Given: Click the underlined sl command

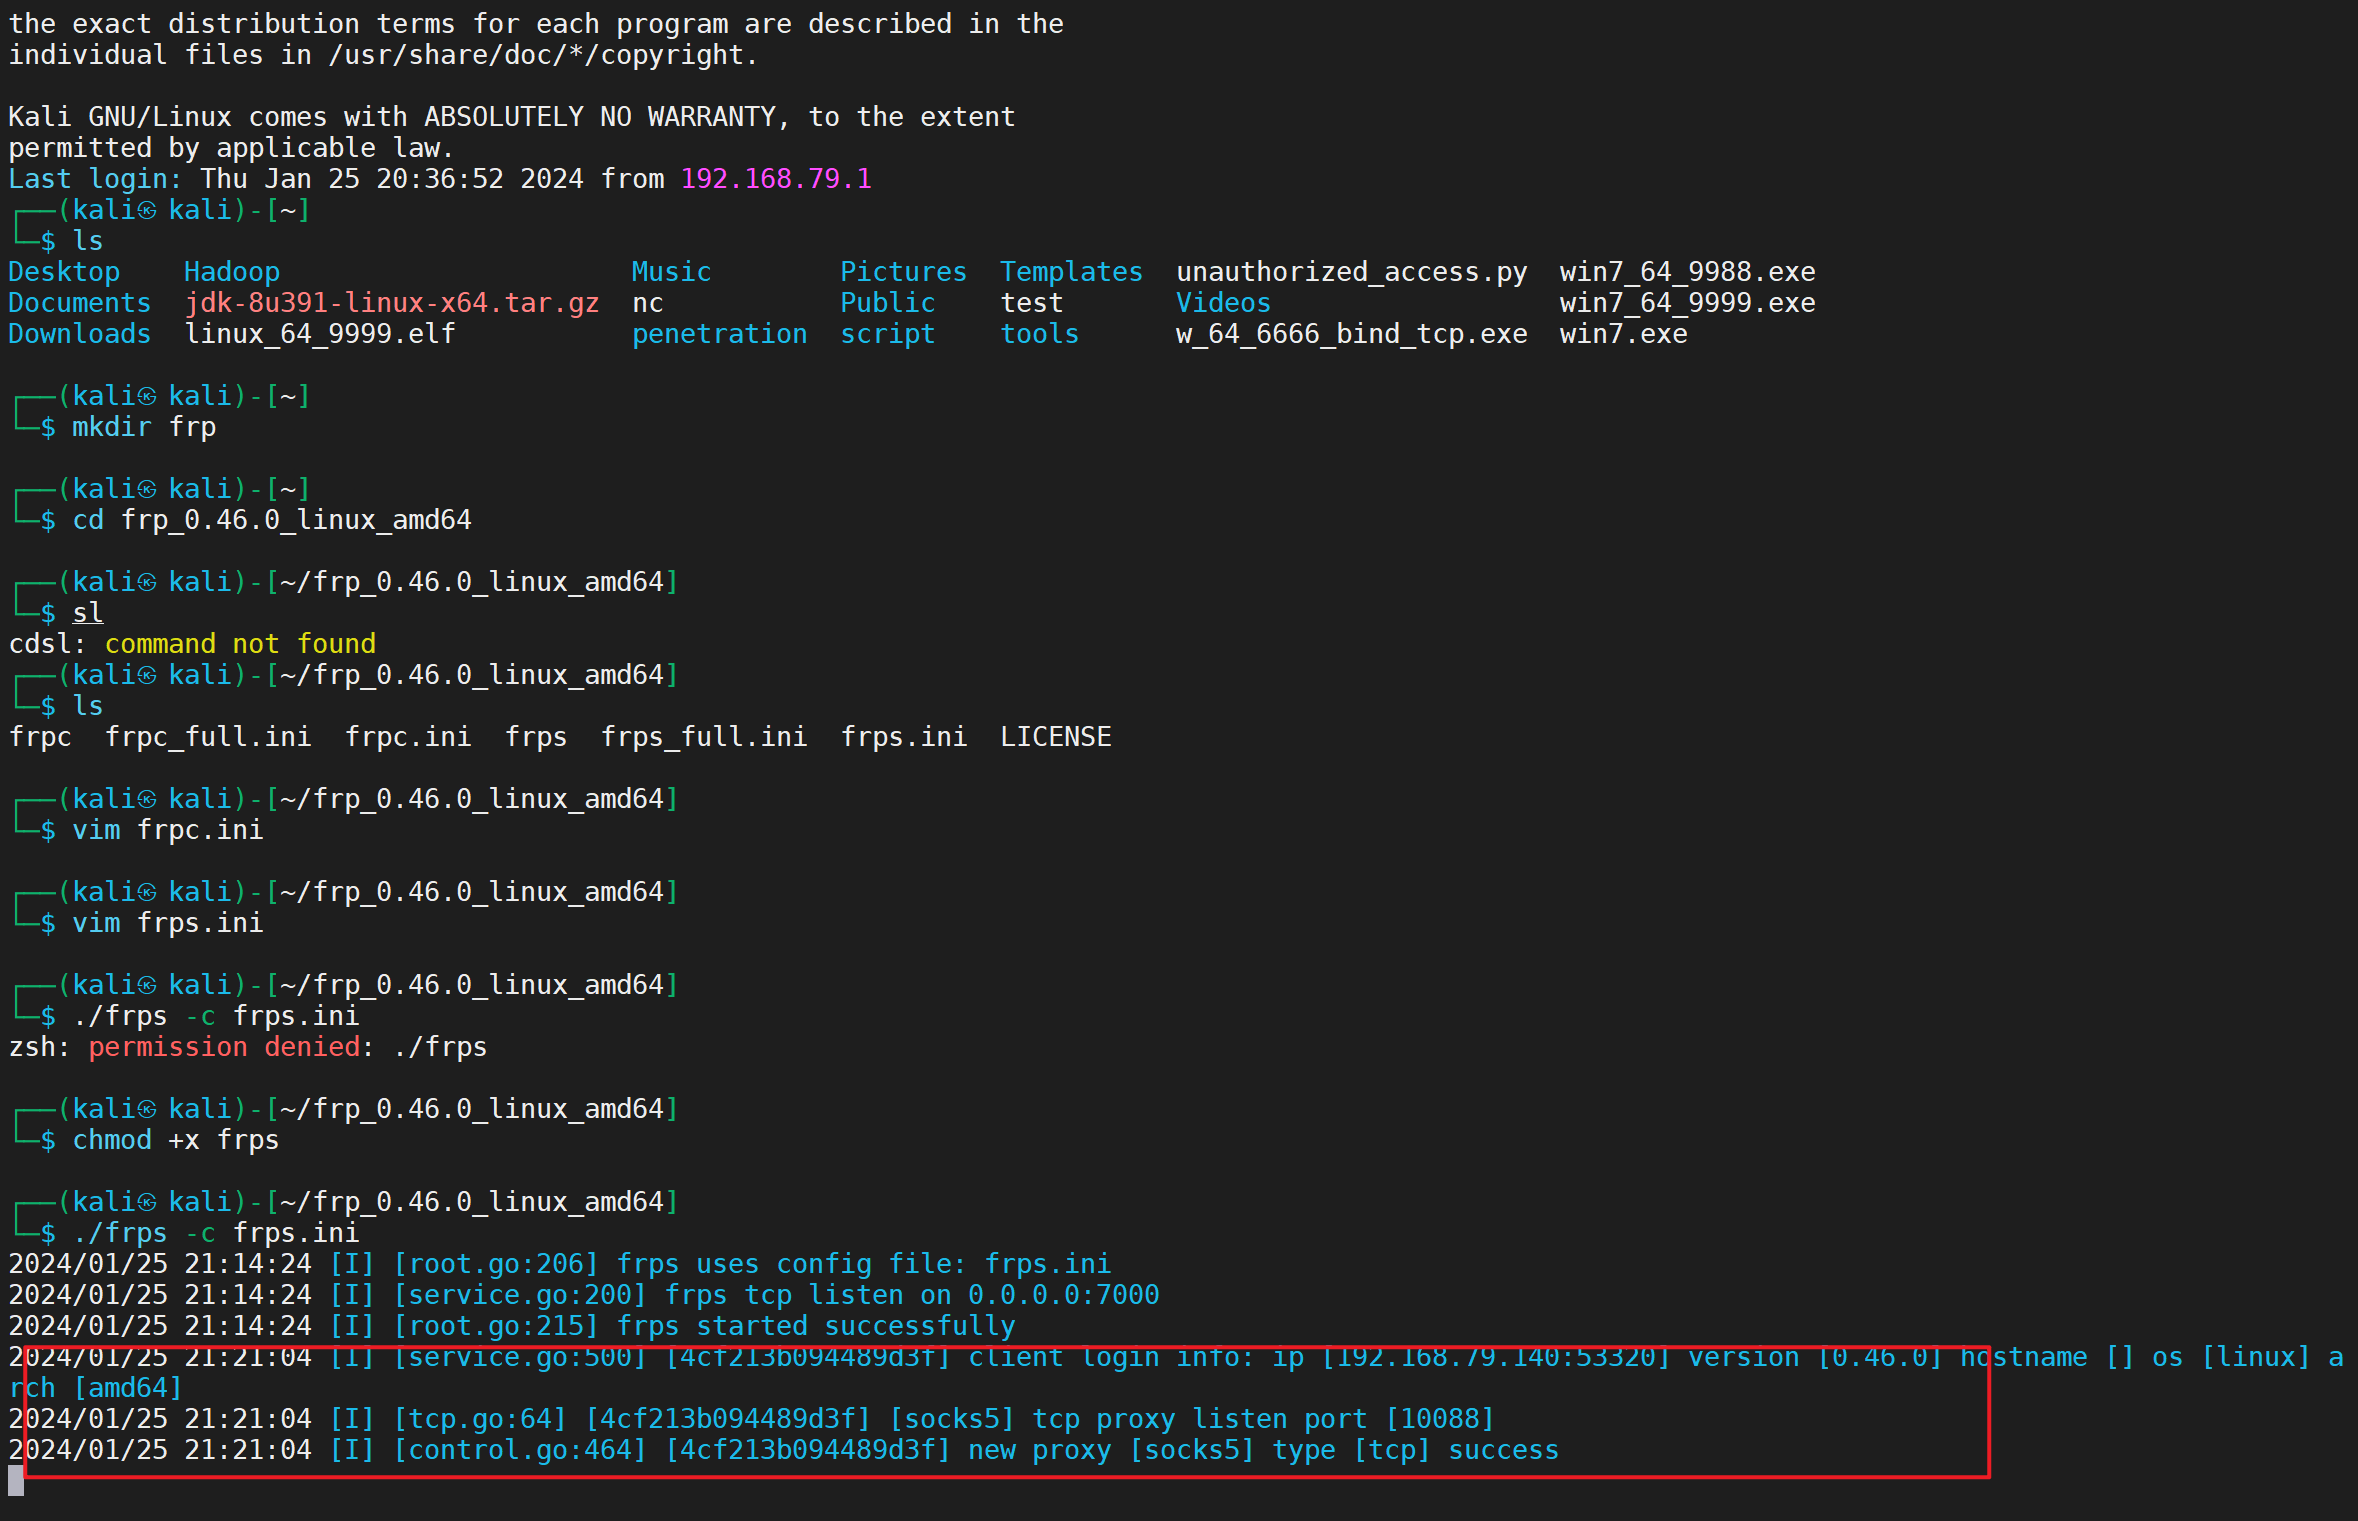Looking at the screenshot, I should point(88,613).
